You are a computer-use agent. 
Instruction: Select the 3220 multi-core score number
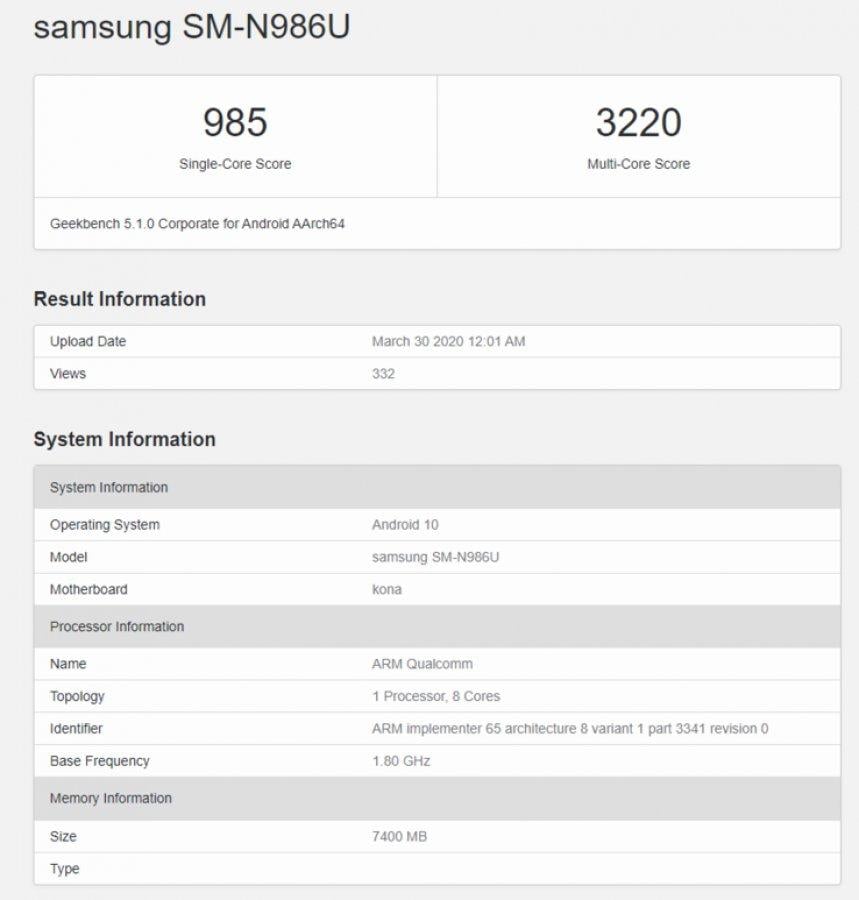pyautogui.click(x=638, y=122)
